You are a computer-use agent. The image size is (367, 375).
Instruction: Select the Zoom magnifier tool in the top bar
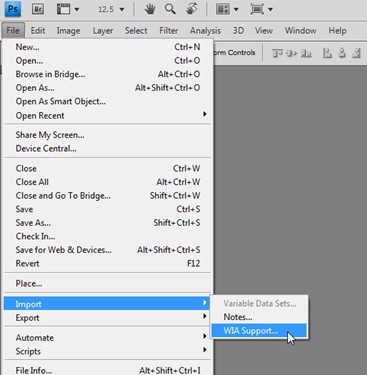click(x=170, y=9)
